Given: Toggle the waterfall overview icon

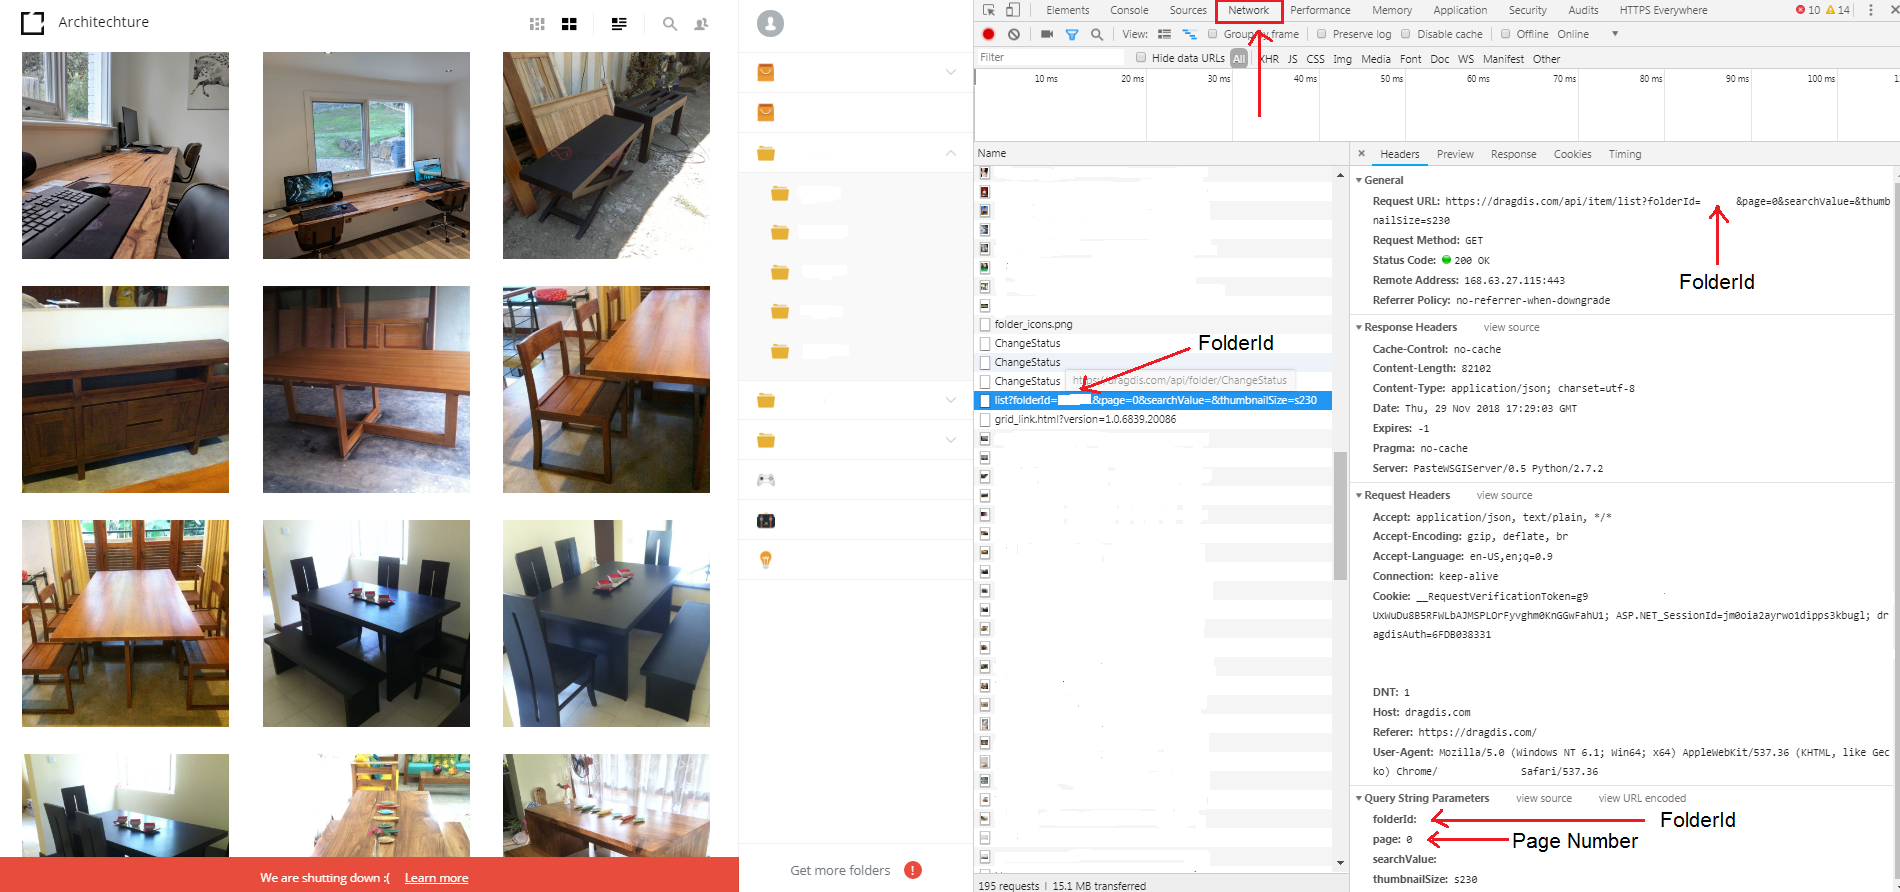Looking at the screenshot, I should tap(1189, 34).
